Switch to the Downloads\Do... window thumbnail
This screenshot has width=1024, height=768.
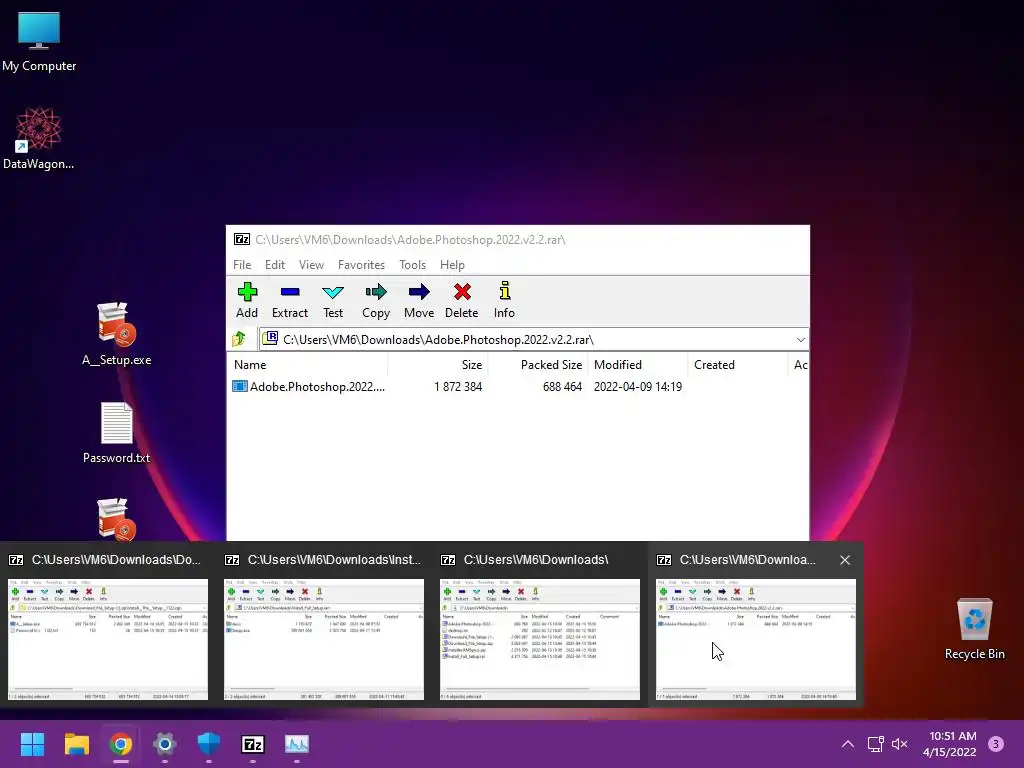(108, 639)
